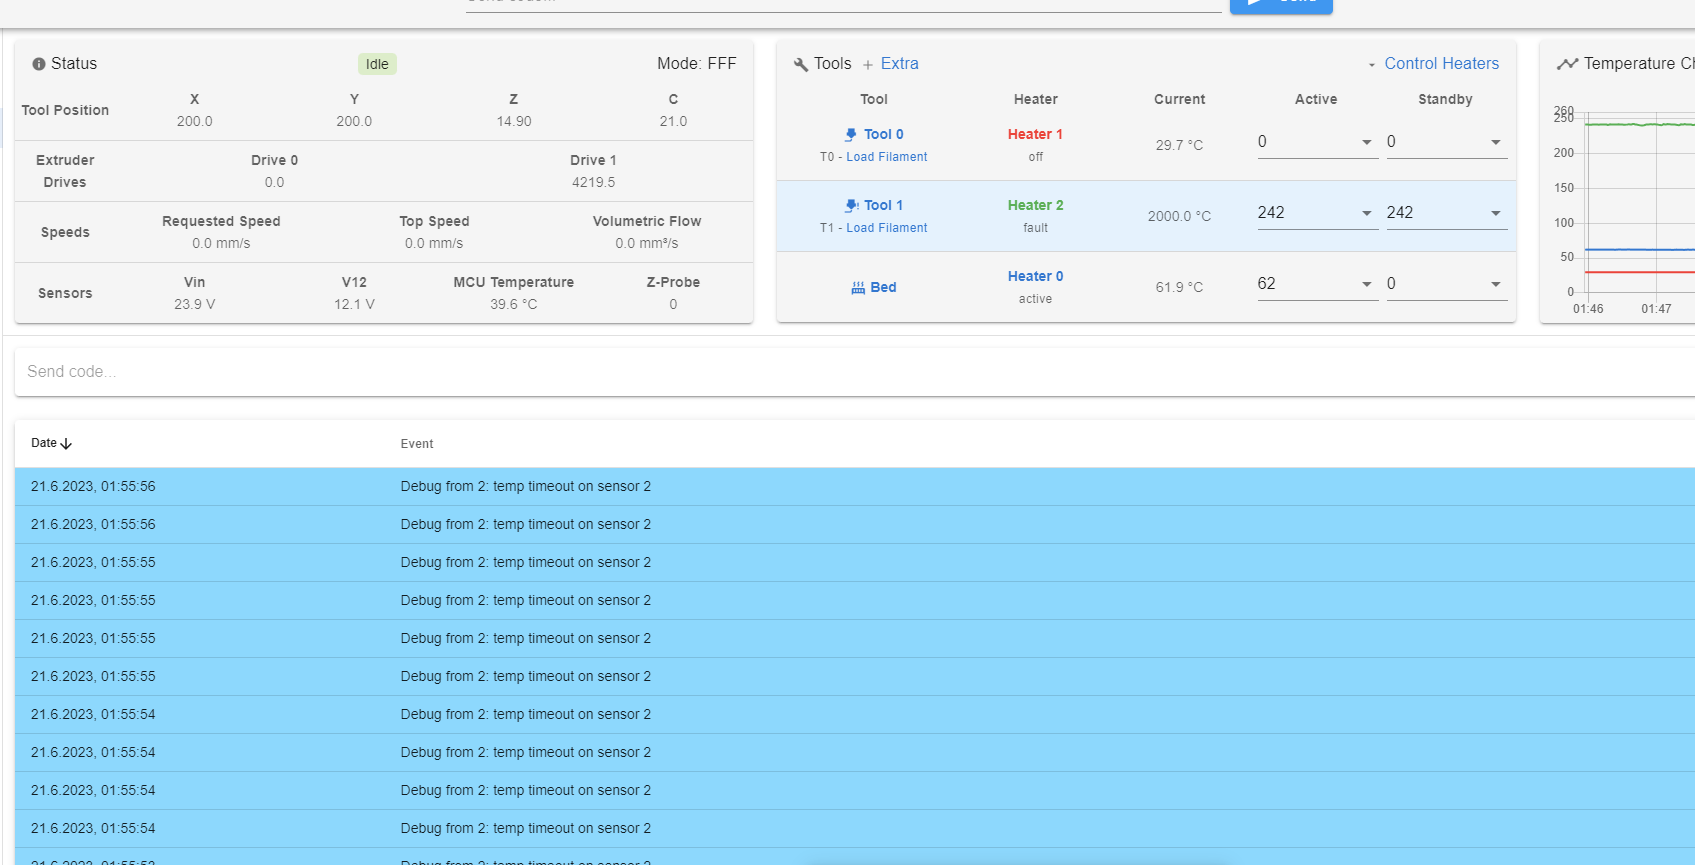Click the Event column header
This screenshot has height=865, width=1695.
[417, 444]
